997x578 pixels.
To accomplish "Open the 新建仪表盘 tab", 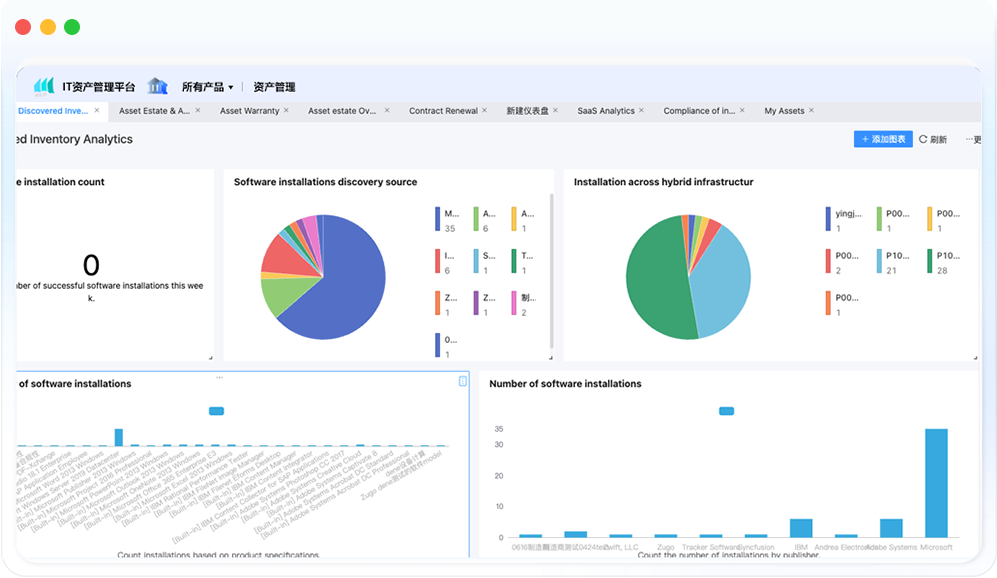I will [x=527, y=111].
